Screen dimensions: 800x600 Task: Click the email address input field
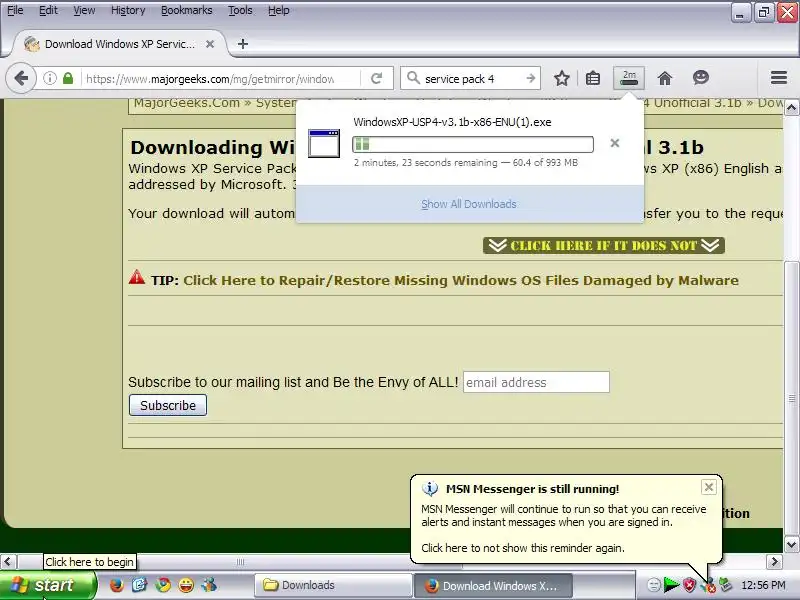coord(536,382)
